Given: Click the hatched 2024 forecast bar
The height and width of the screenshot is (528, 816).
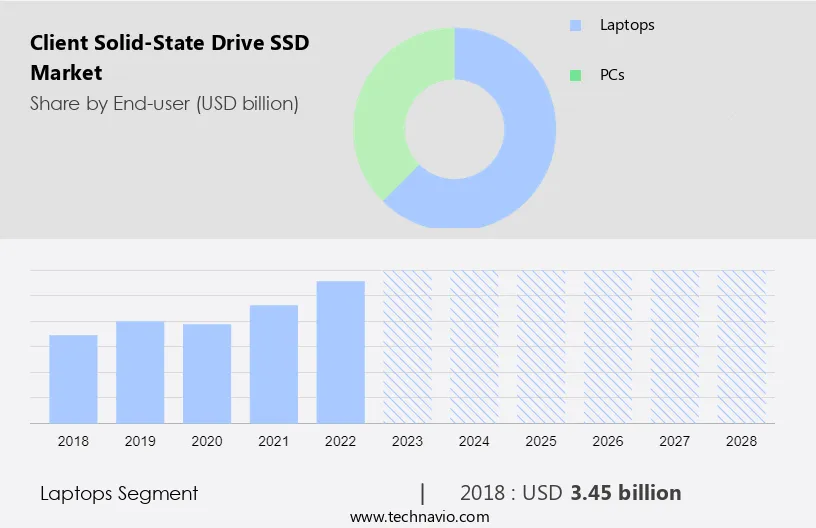Looking at the screenshot, I should click(x=474, y=346).
